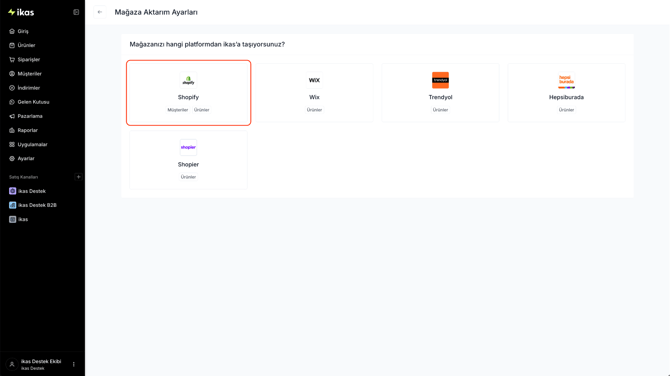Click the Gelen Kutusu inbox icon

coord(12,102)
